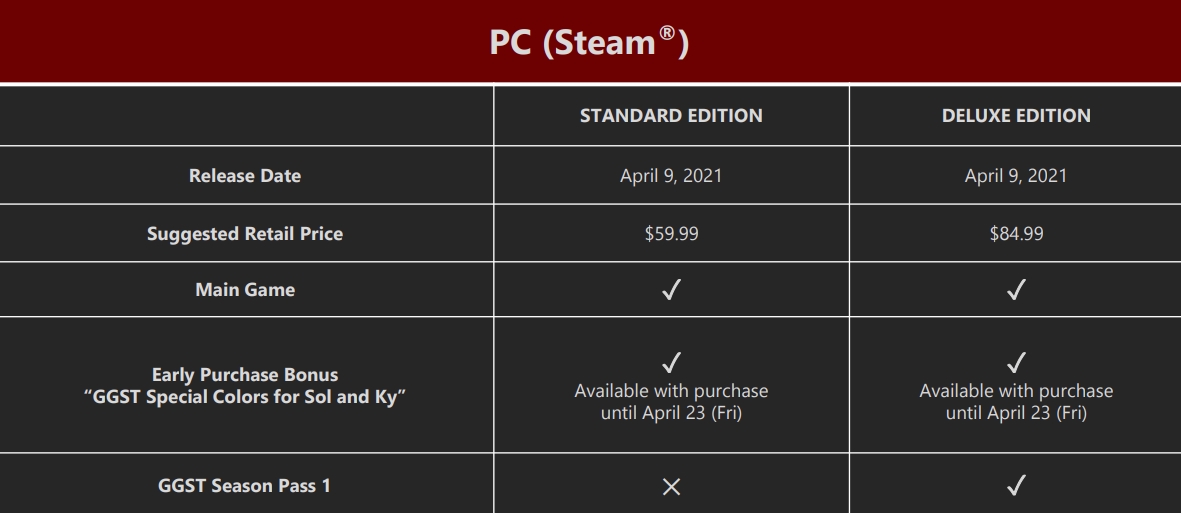Click the Suggested Retail Price row label
1181x513 pixels.
point(245,234)
